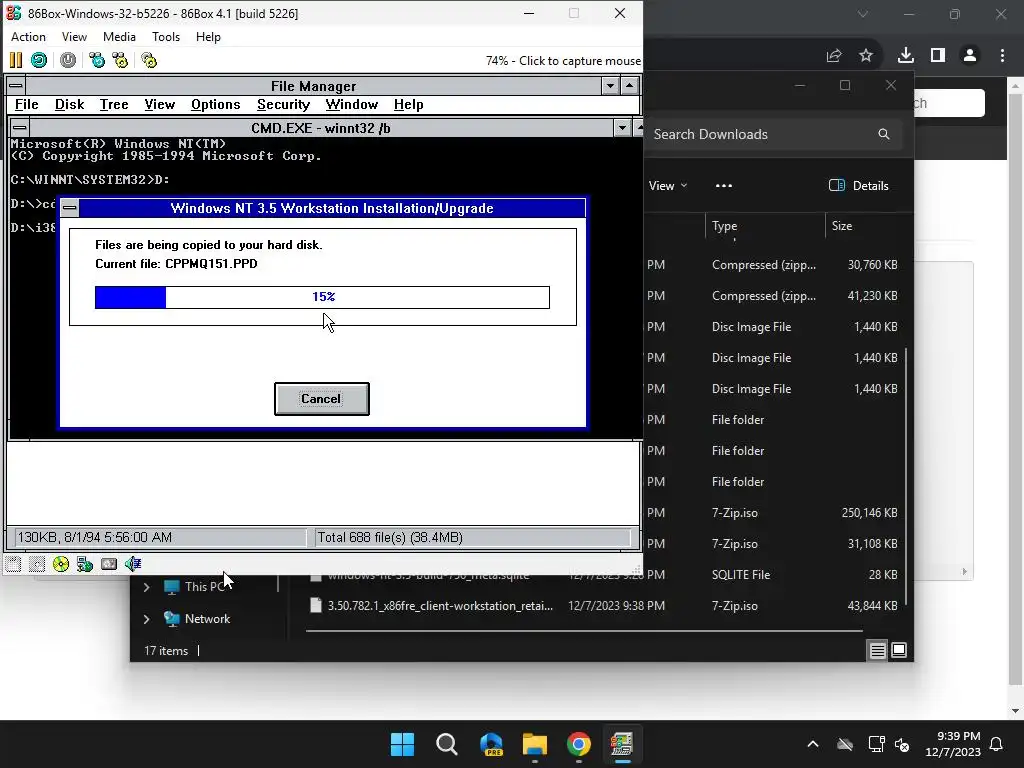Open File Manager's Options menu
This screenshot has width=1024, height=768.
pyautogui.click(x=216, y=104)
